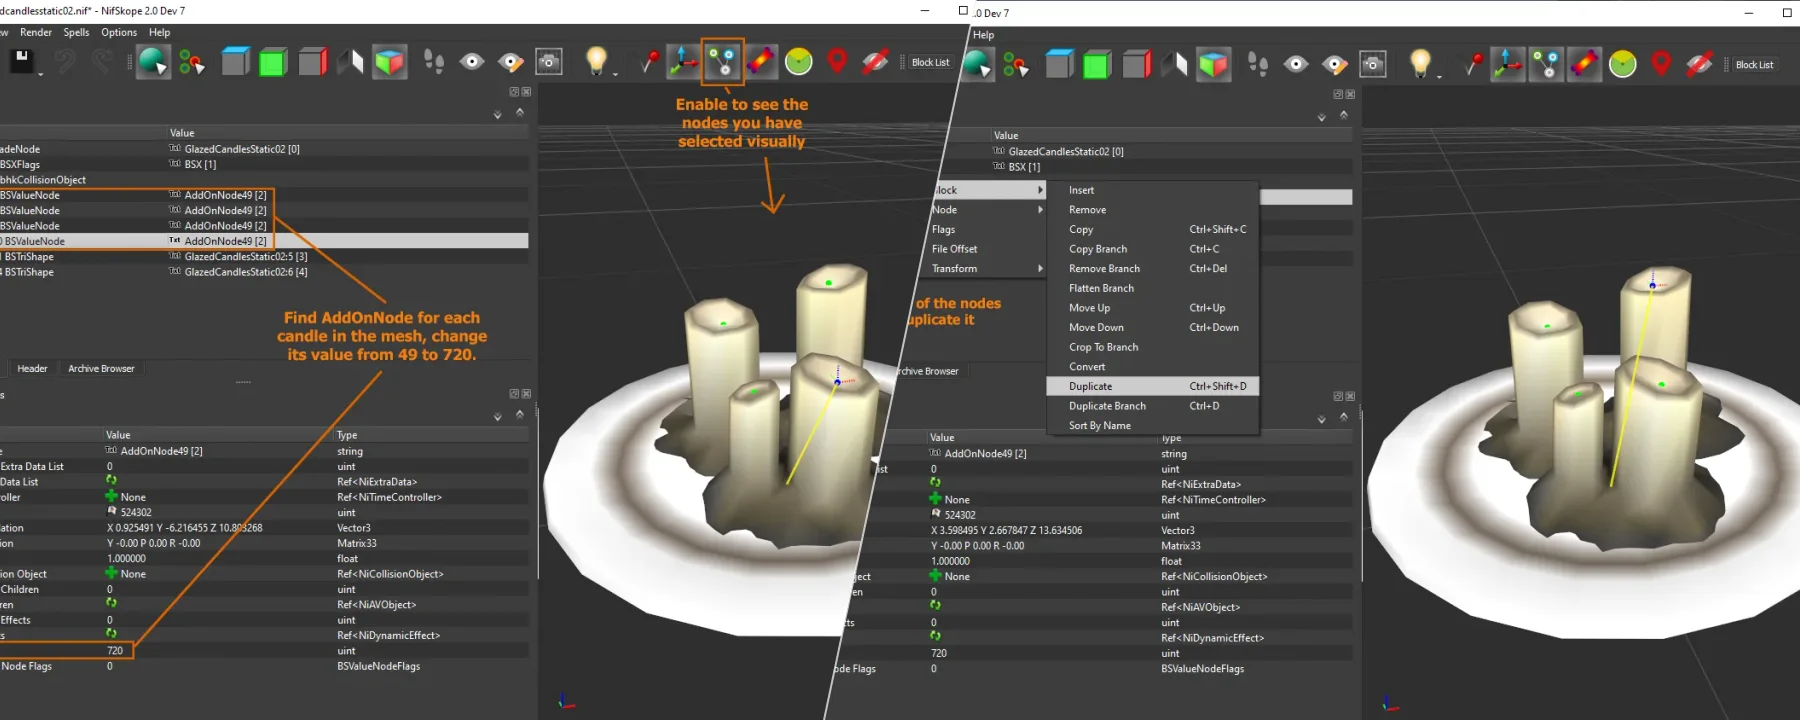Image resolution: width=1800 pixels, height=720 pixels.
Task: Toggle the draw axes button in right toolbar
Action: pyautogui.click(x=1507, y=64)
